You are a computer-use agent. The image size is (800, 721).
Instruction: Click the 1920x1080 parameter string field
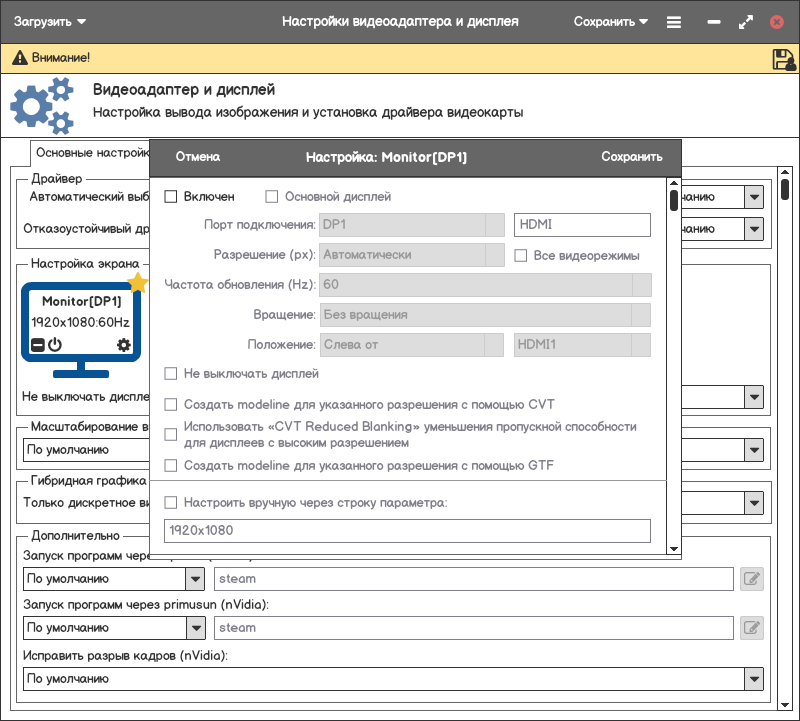[407, 531]
